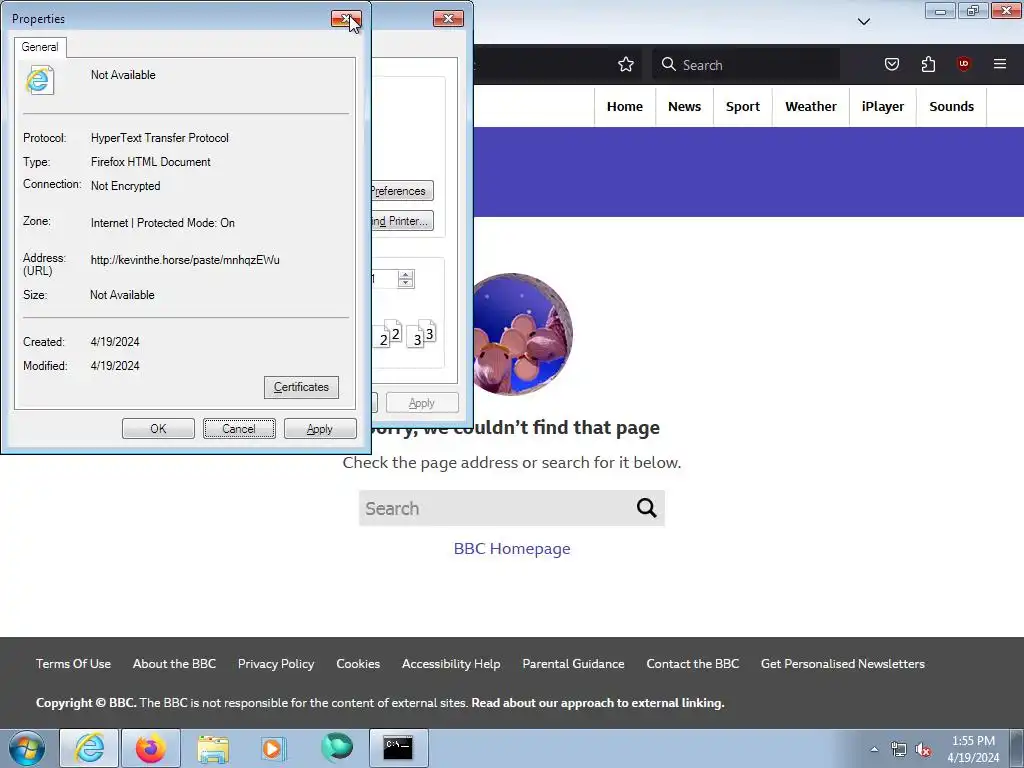Open the Firefox extensions puzzle icon
The image size is (1024, 768).
928,64
